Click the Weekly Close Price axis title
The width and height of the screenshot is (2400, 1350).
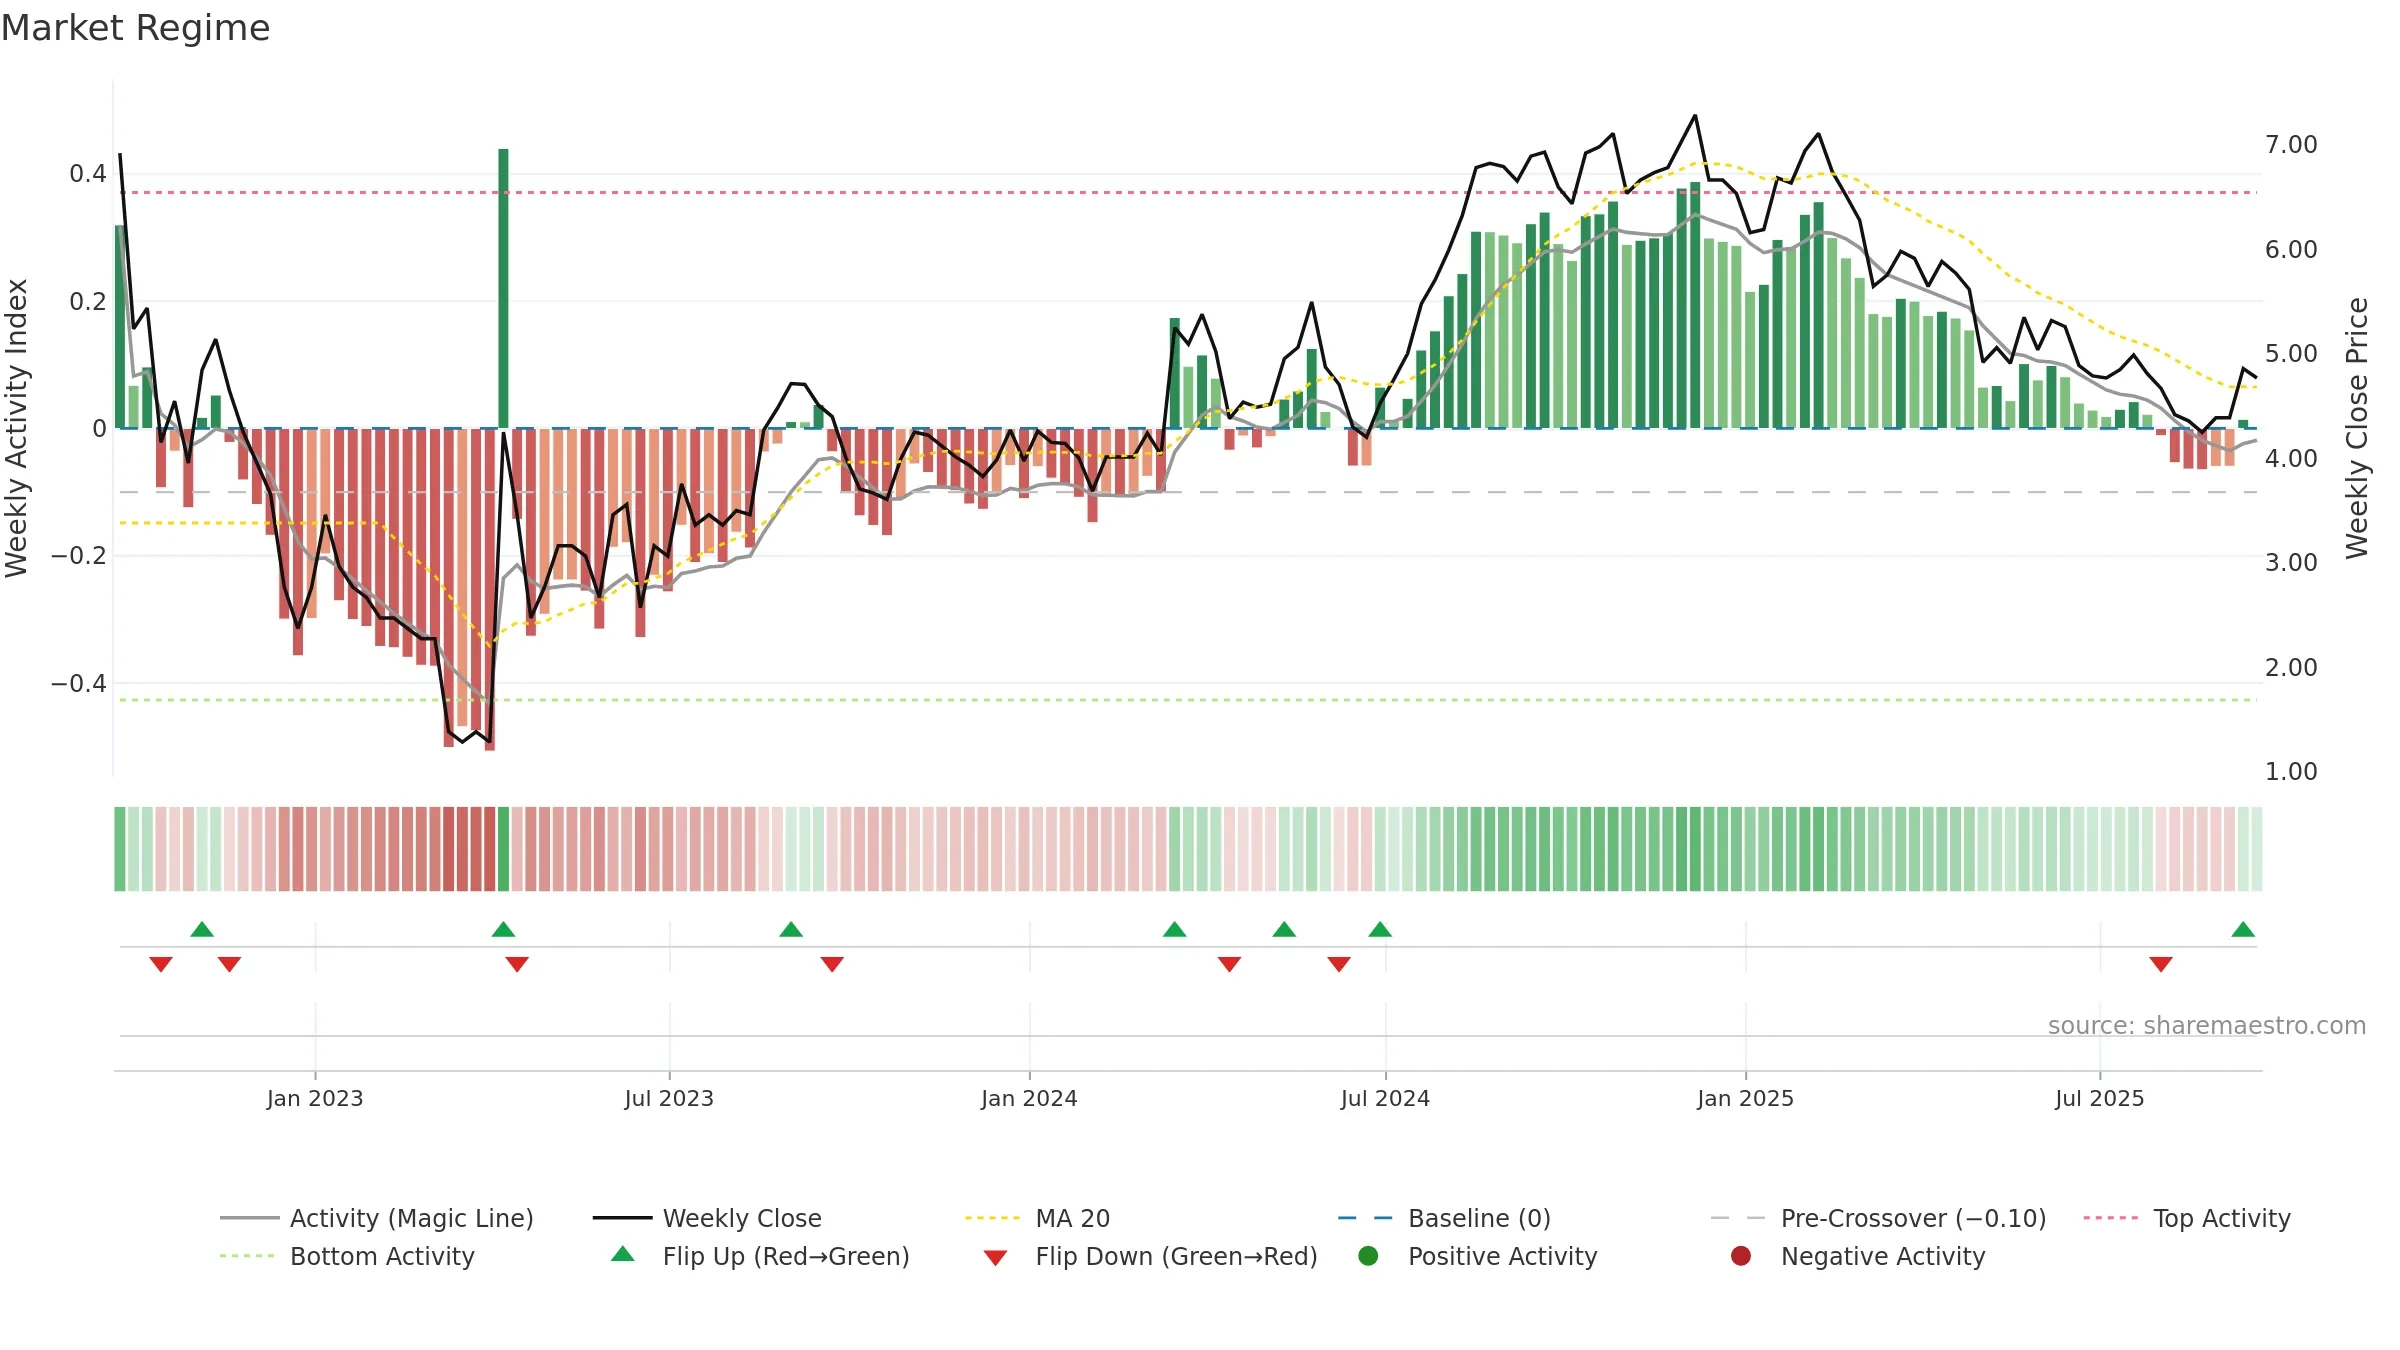point(2357,428)
